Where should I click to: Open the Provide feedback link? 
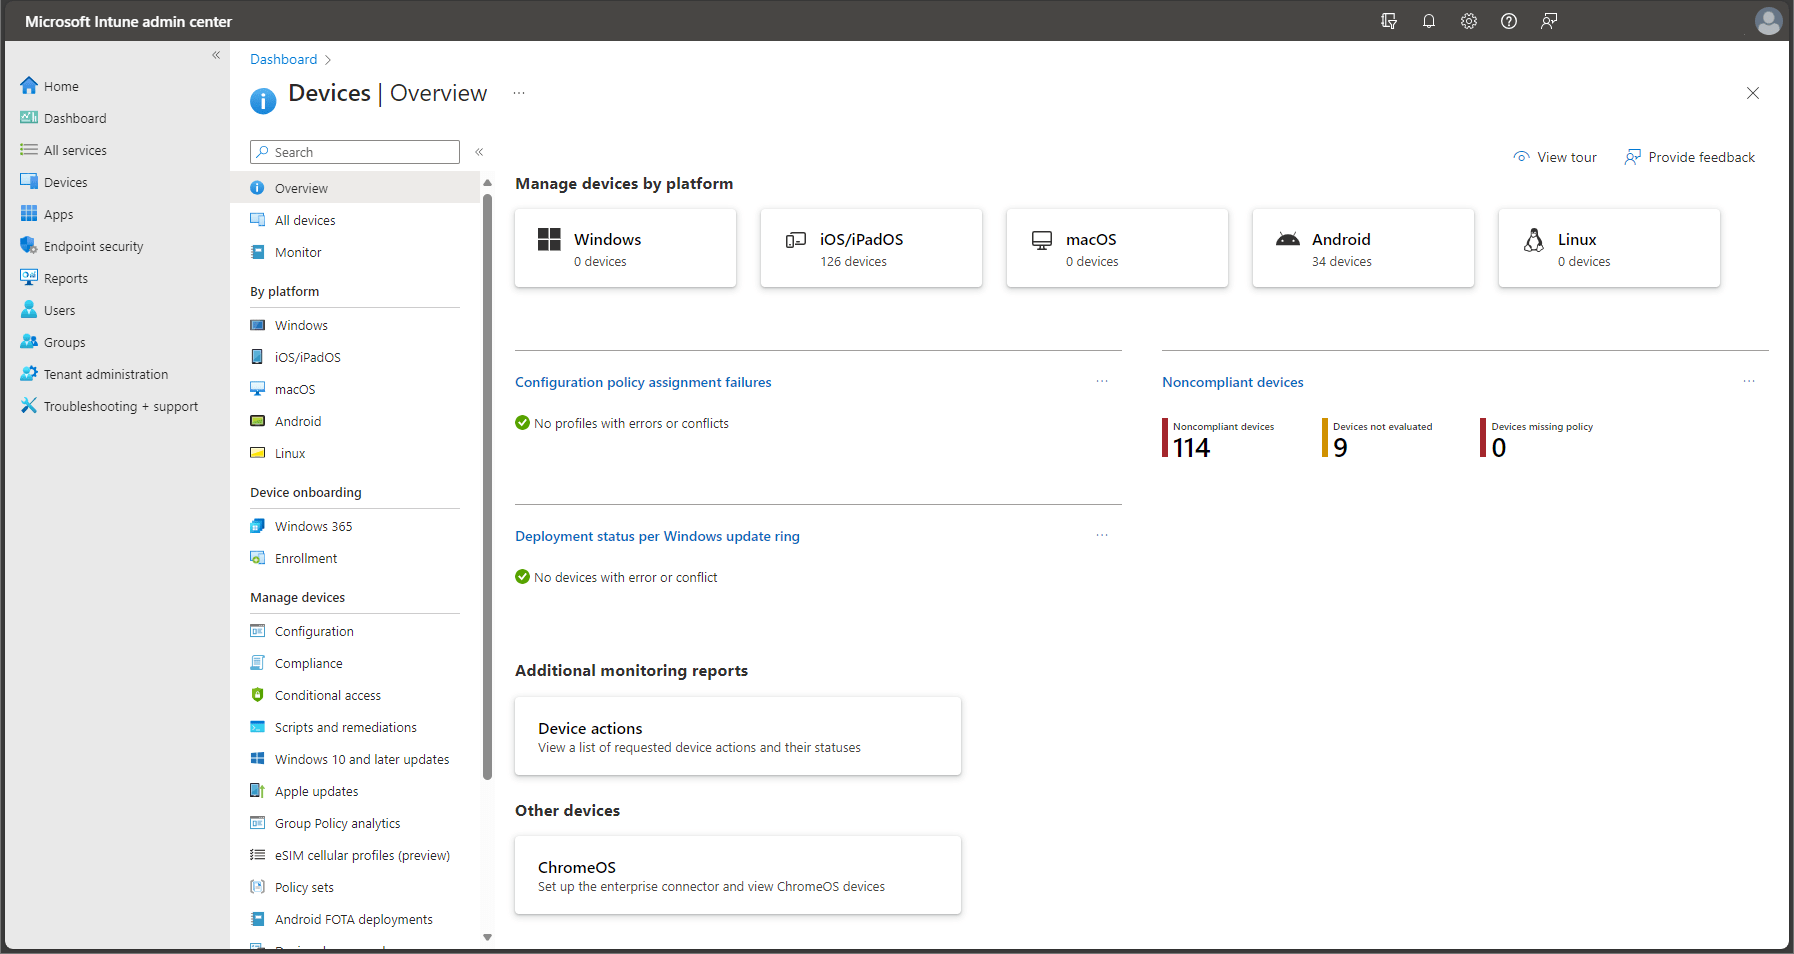(x=1690, y=157)
